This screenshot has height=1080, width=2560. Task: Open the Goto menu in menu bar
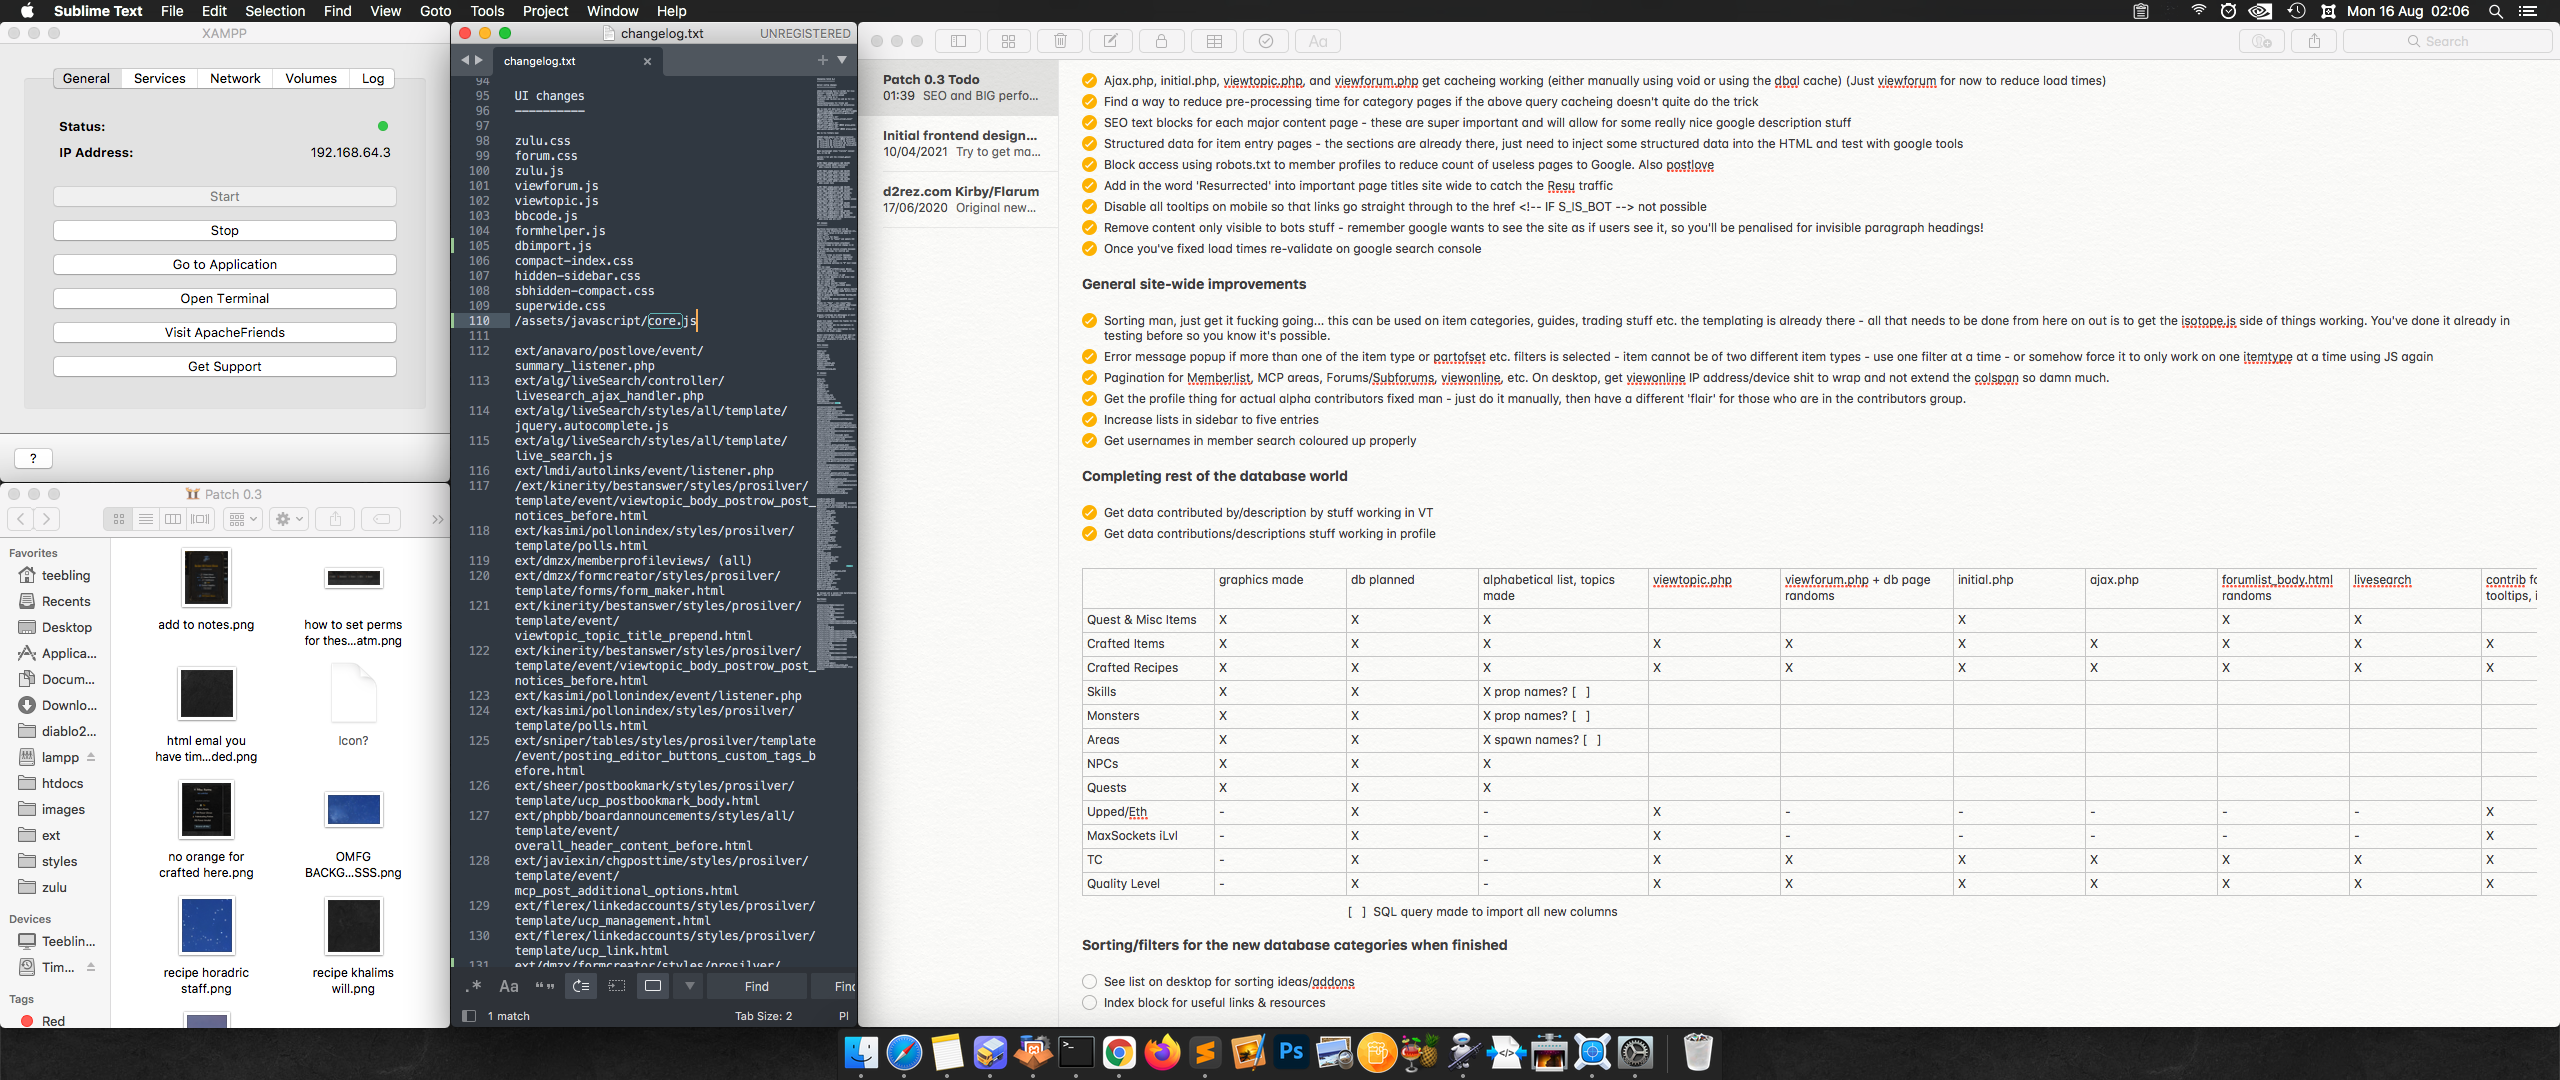[435, 11]
